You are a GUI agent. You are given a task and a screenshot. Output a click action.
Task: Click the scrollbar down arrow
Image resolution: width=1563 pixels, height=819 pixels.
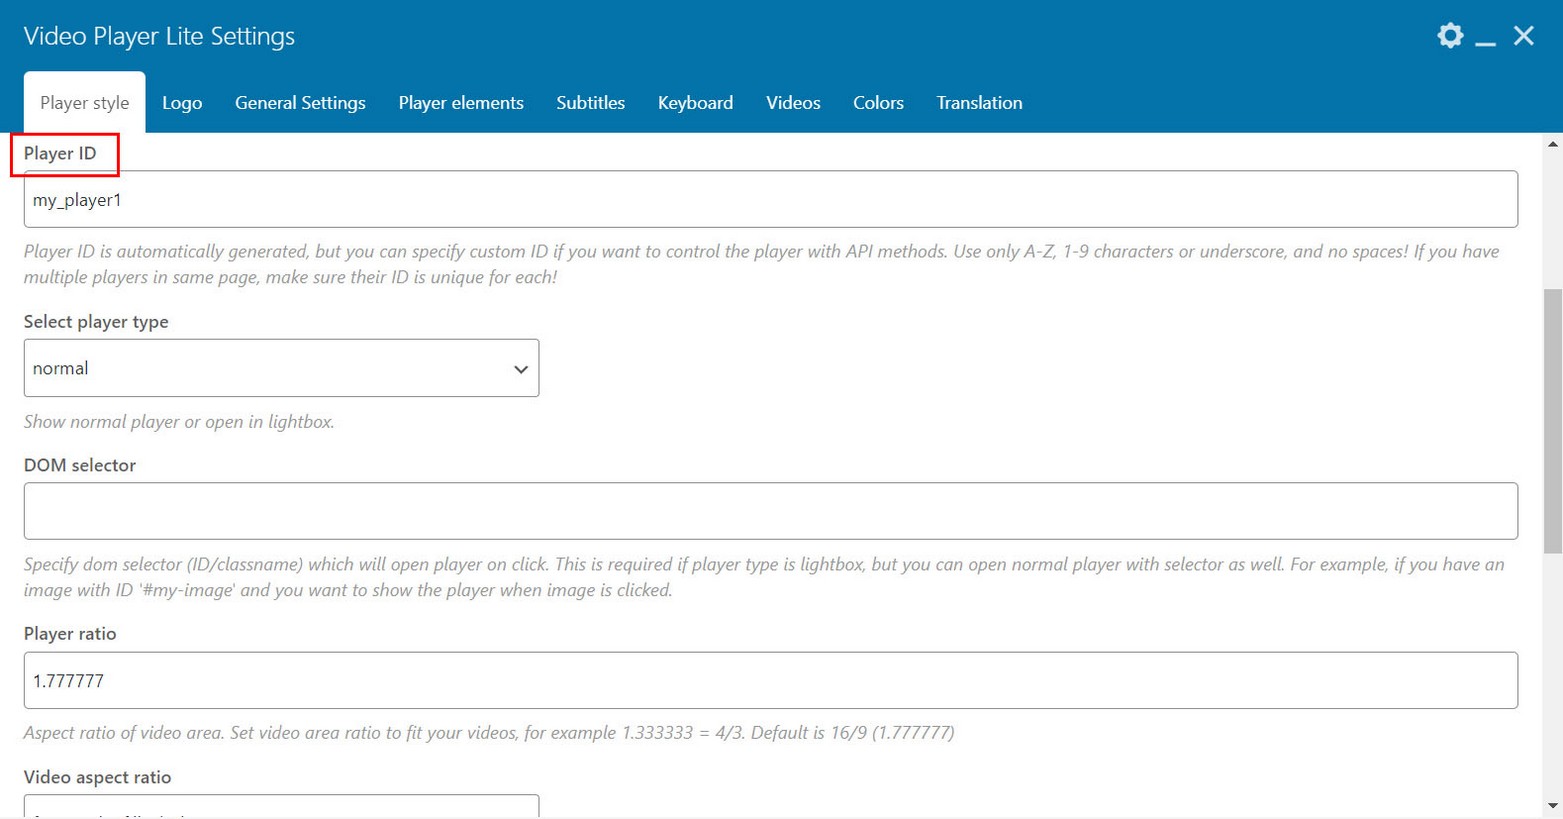(x=1552, y=806)
